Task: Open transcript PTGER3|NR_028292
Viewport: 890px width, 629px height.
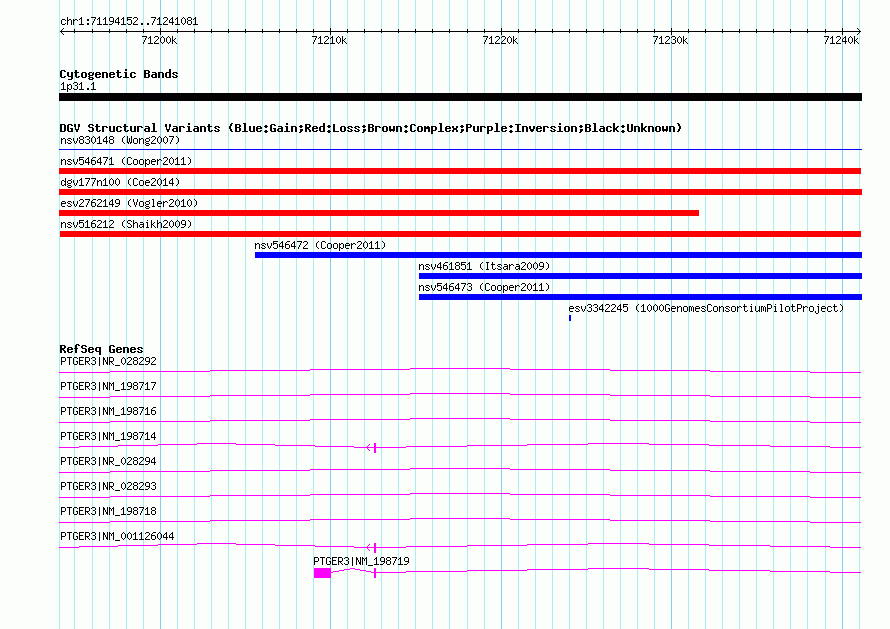Action: click(108, 361)
